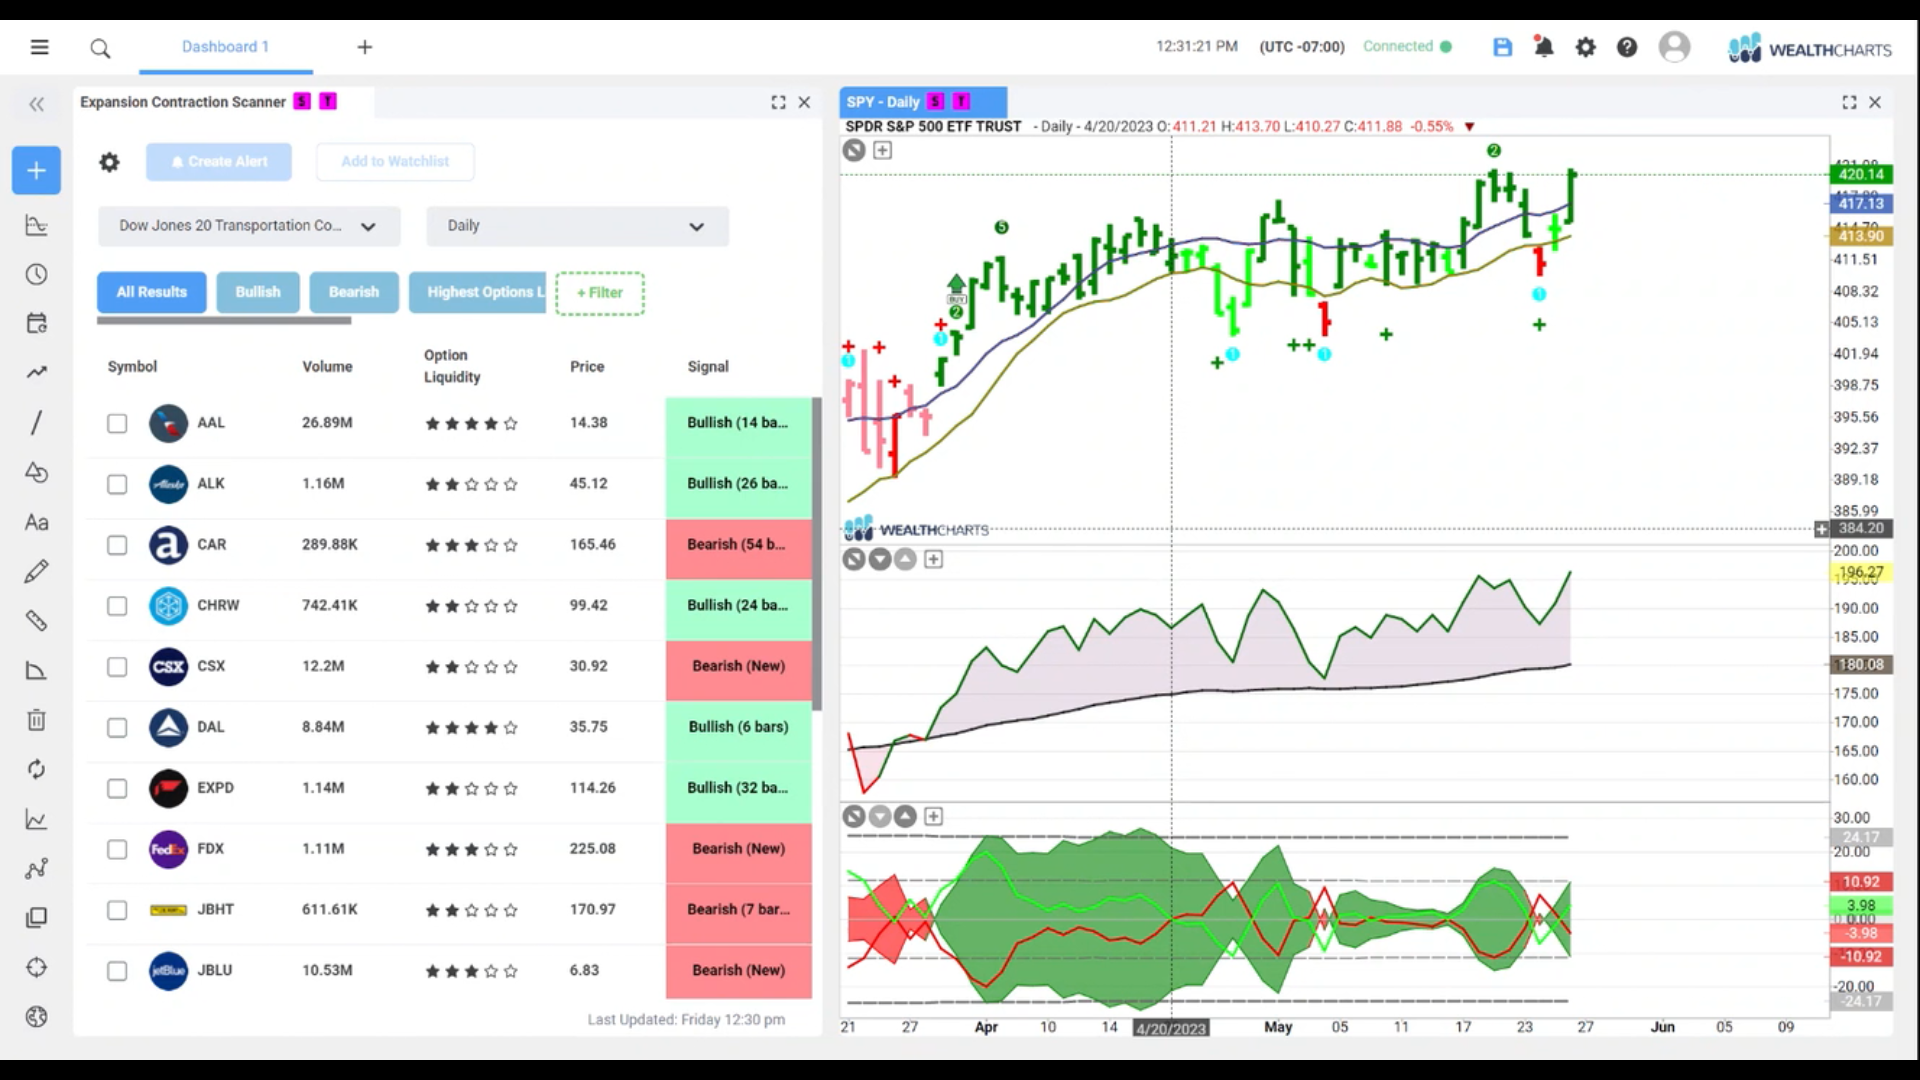Open the hamburger main menu
This screenshot has height=1080, width=1920.
(39, 47)
